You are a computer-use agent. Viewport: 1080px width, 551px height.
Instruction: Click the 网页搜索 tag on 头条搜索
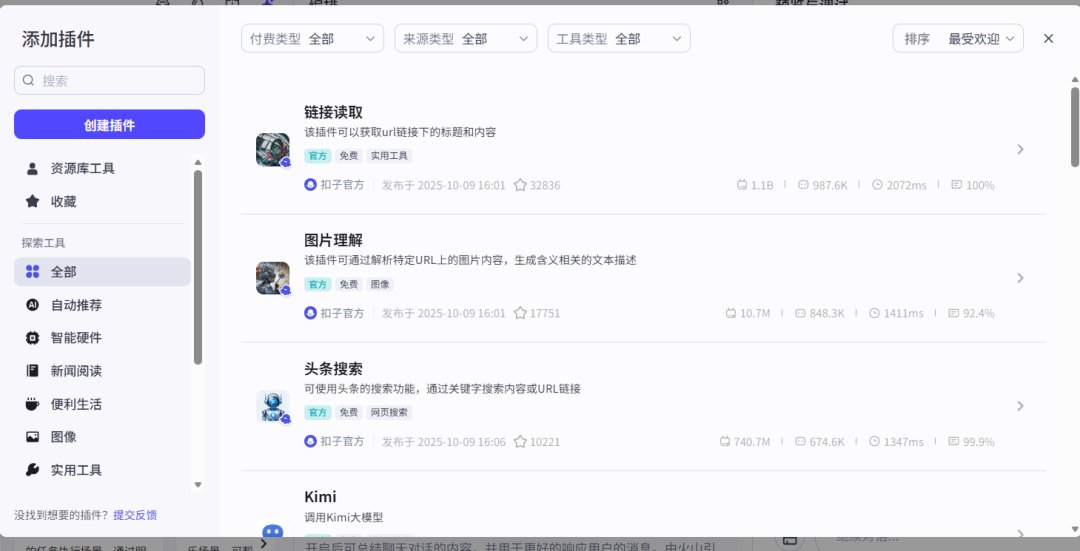pyautogui.click(x=389, y=413)
